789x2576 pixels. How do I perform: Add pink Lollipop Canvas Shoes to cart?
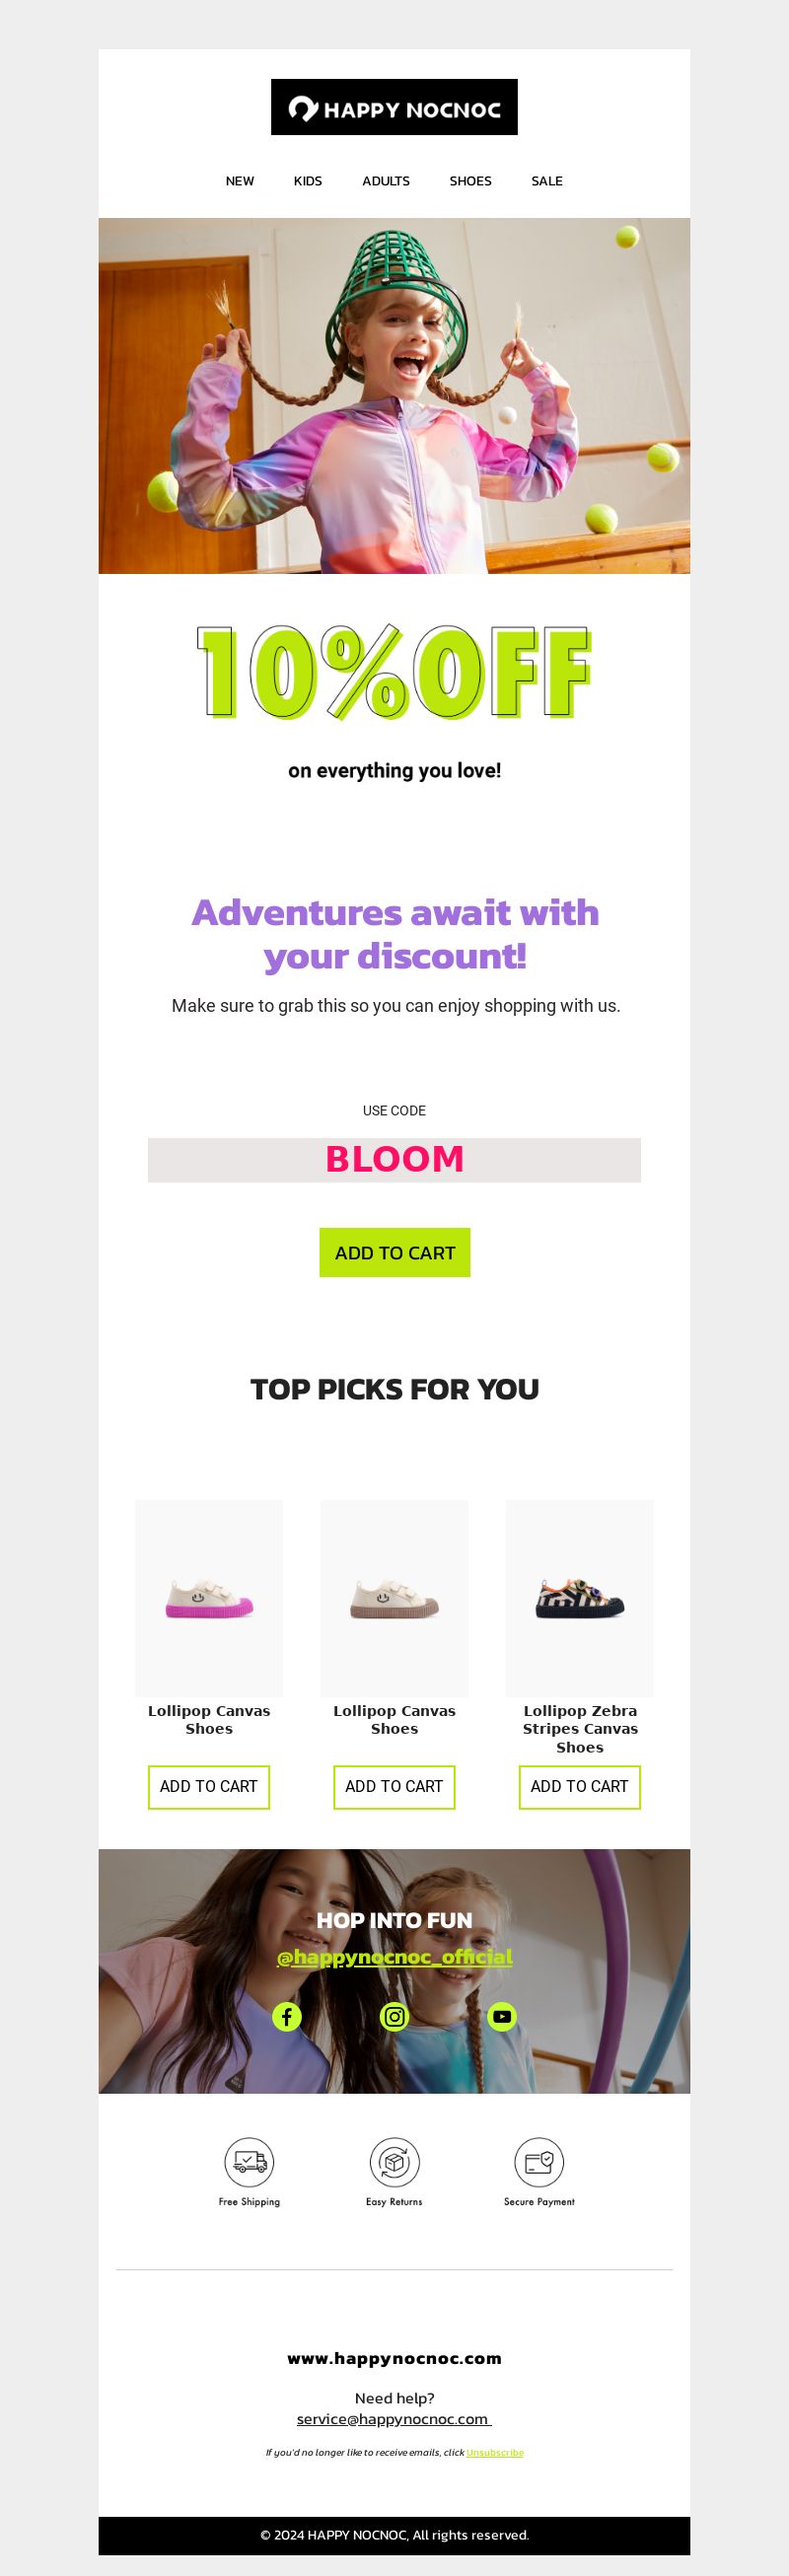tap(209, 1787)
